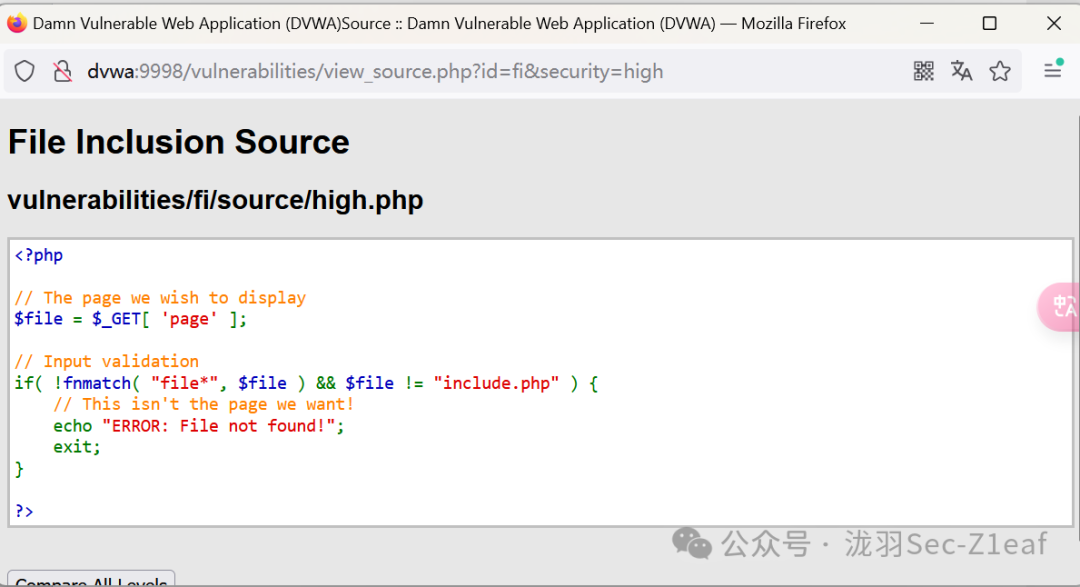Click the Compare All Levels button
Image resolution: width=1080 pixels, height=587 pixels.
coord(91,579)
